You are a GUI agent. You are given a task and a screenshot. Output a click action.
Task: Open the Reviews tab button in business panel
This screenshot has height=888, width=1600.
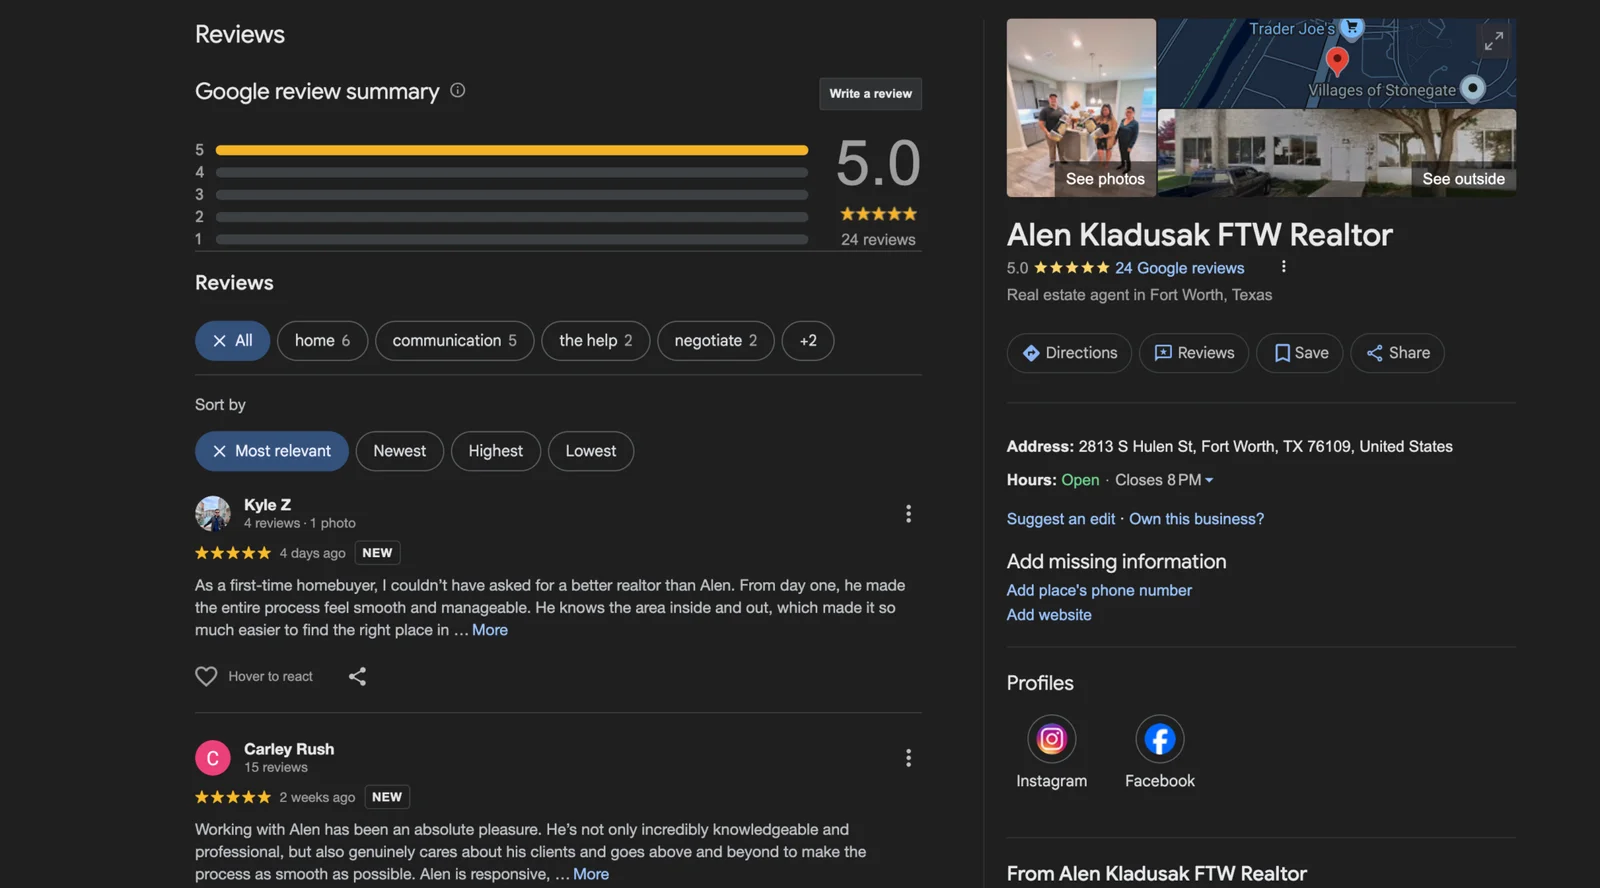pyautogui.click(x=1194, y=353)
